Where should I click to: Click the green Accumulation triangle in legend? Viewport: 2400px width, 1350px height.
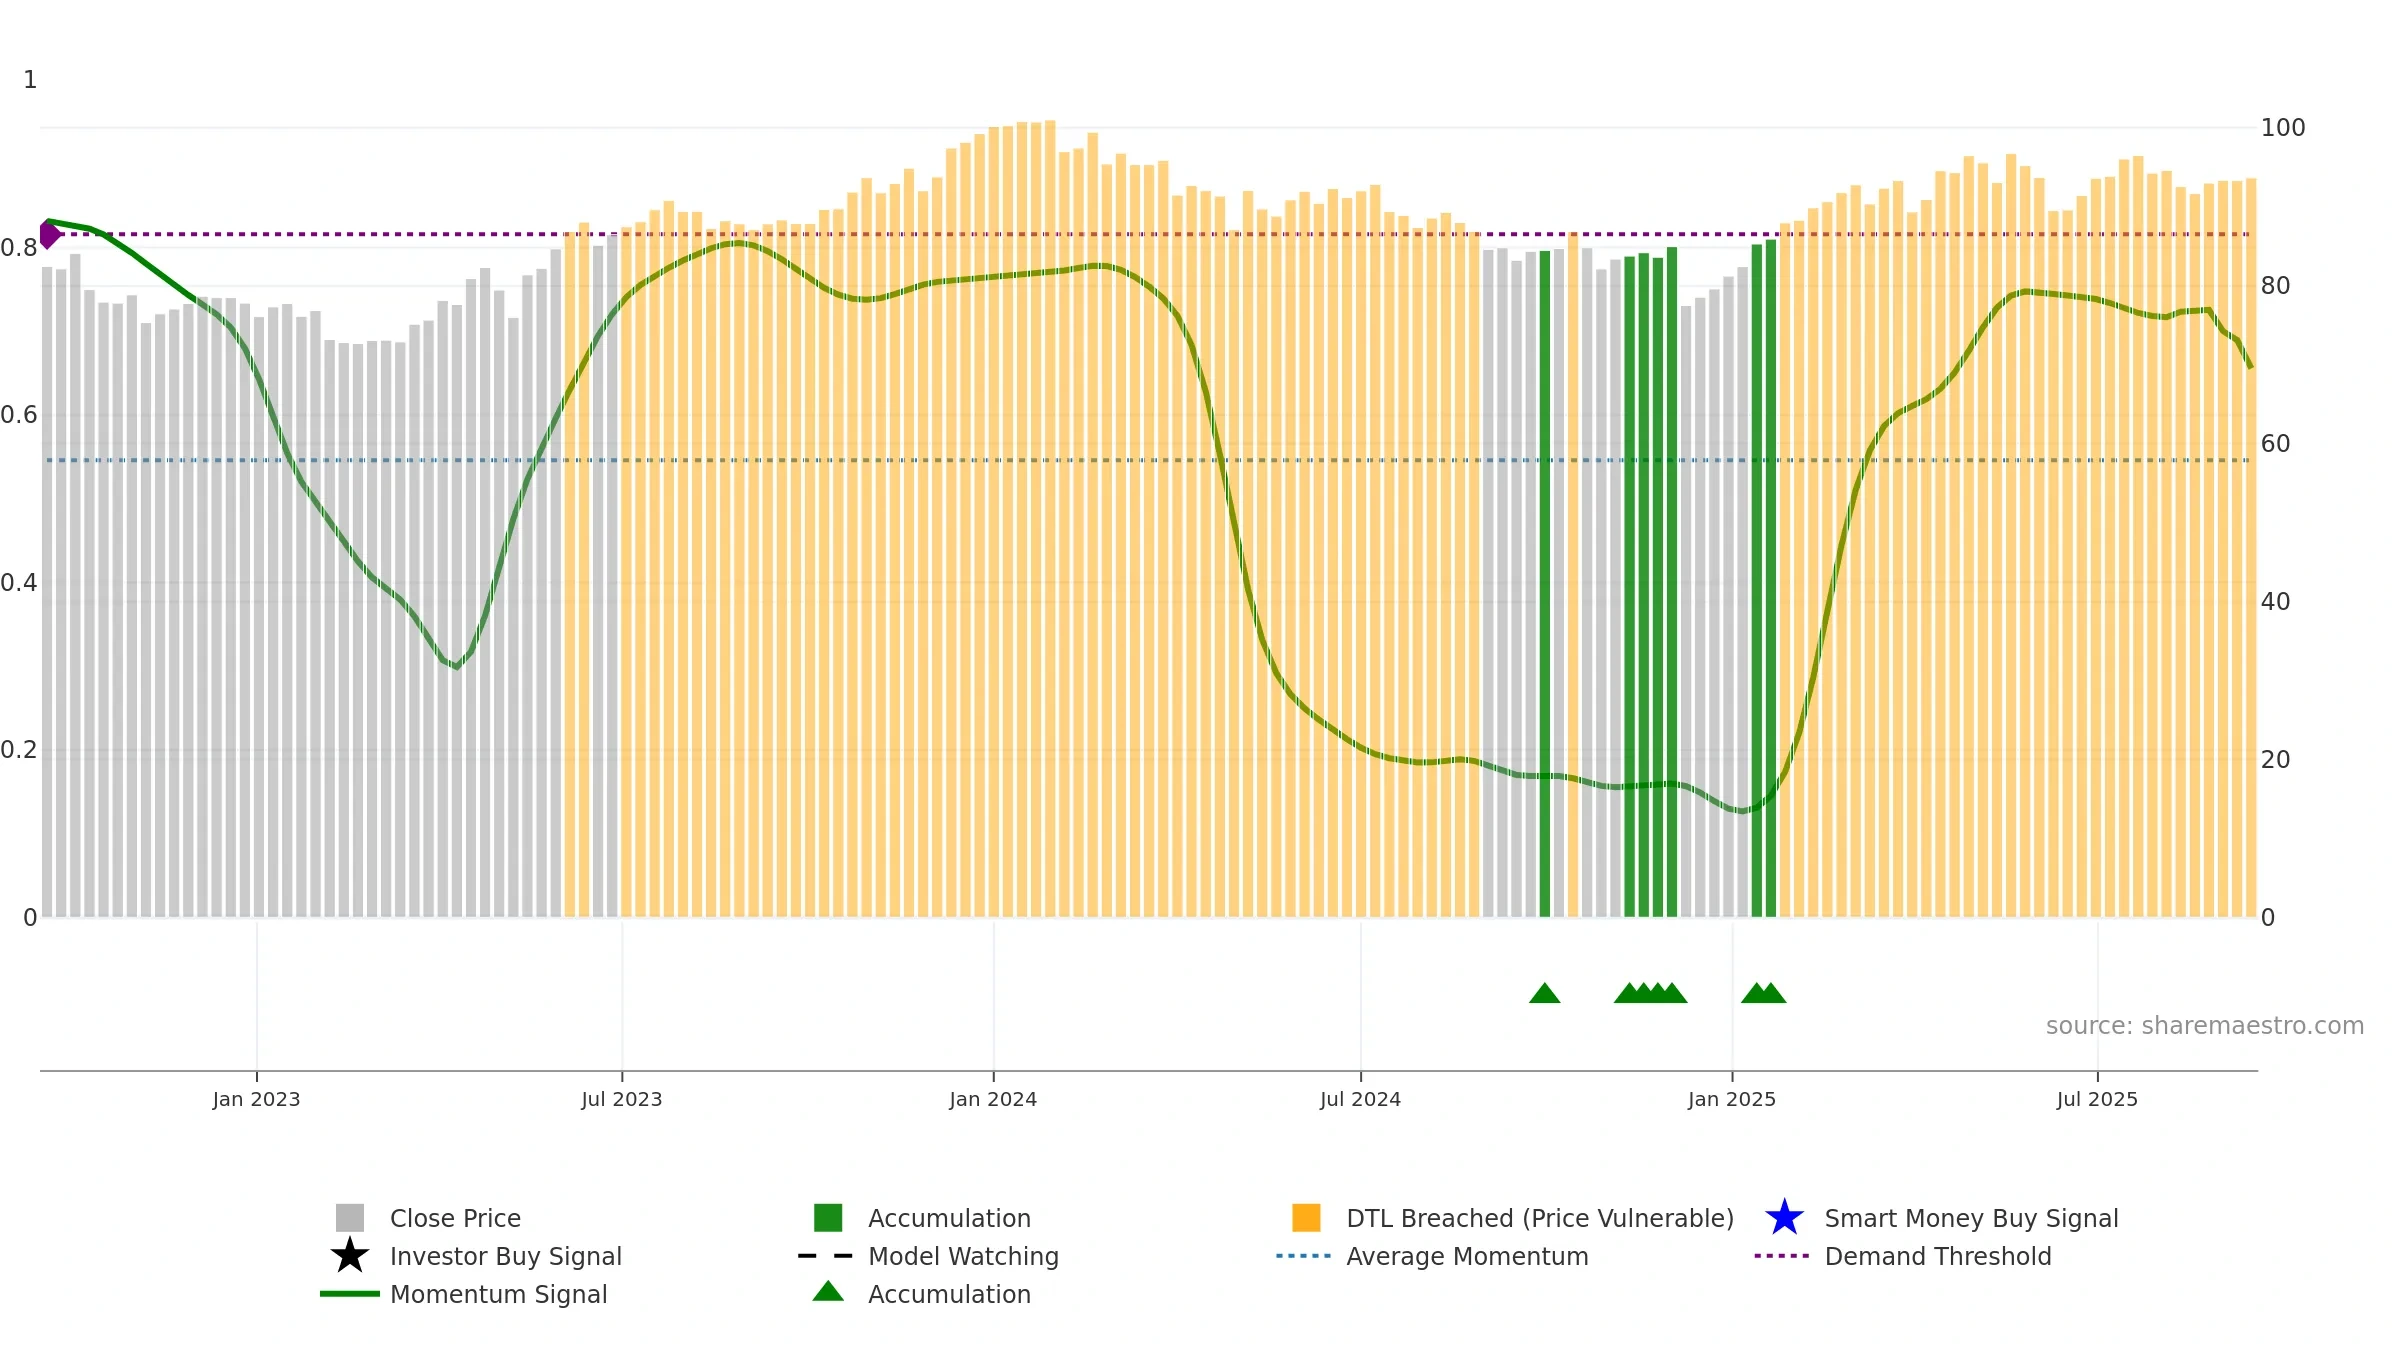828,1292
